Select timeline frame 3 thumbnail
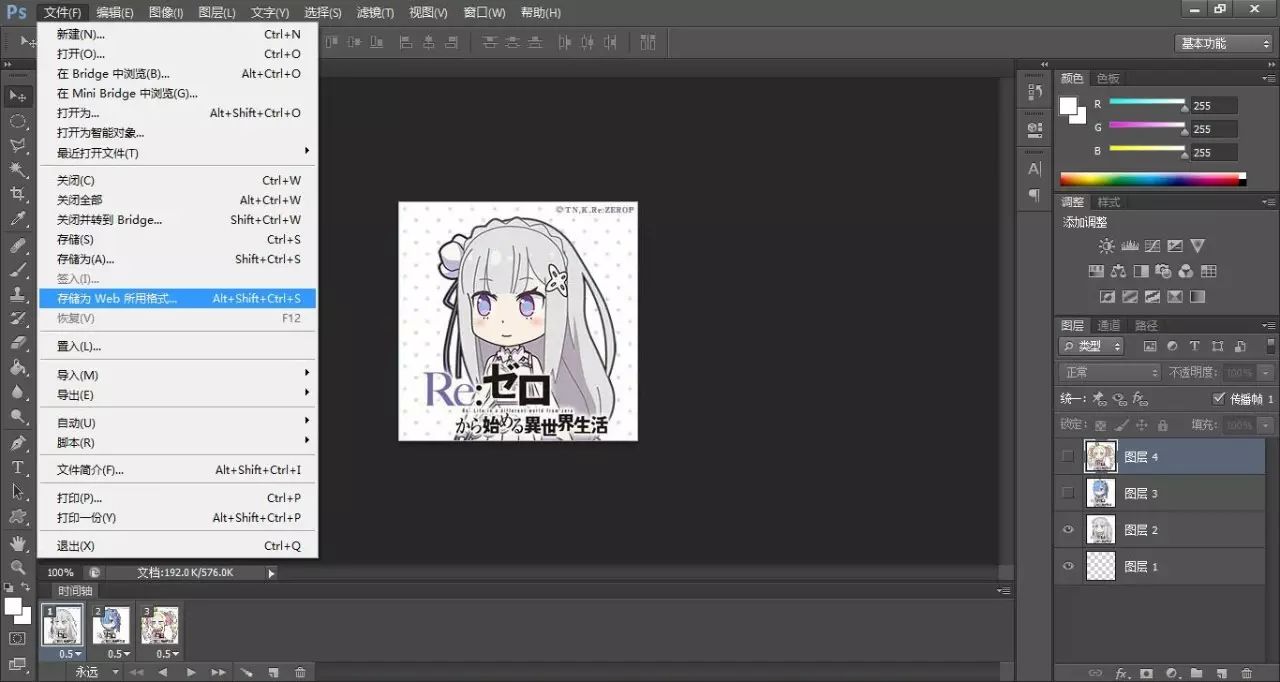Screen dimensions: 1280x682 (x=160, y=625)
